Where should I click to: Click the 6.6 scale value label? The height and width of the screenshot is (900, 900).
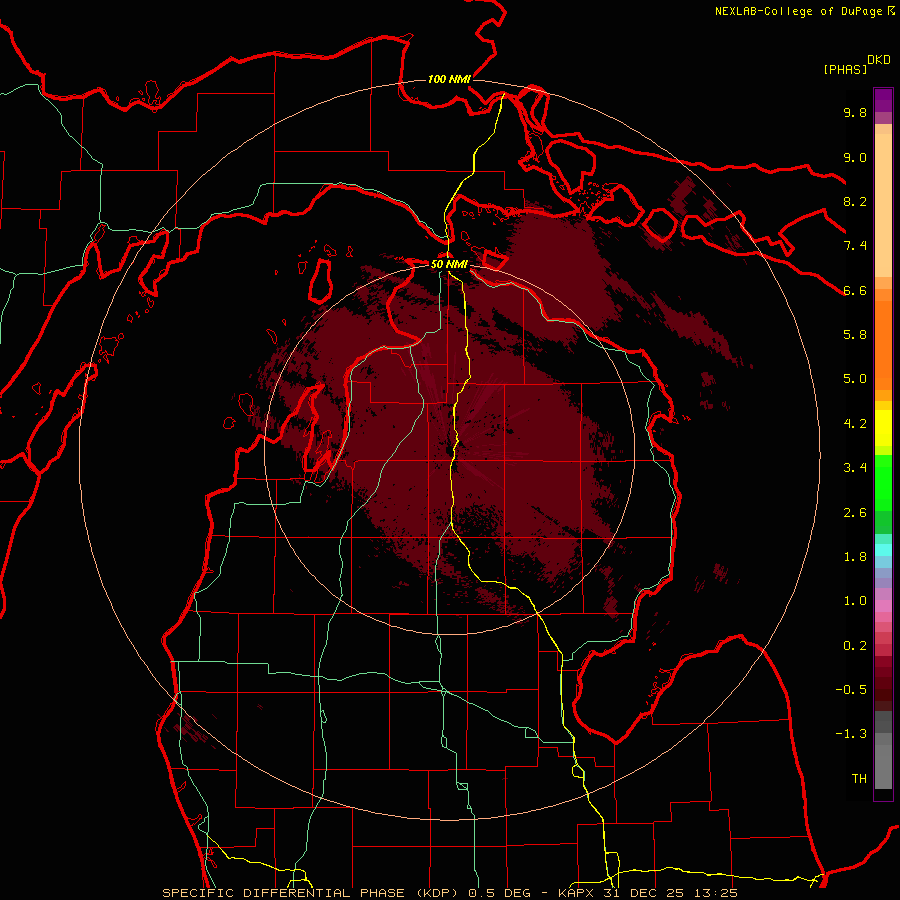pyautogui.click(x=855, y=290)
